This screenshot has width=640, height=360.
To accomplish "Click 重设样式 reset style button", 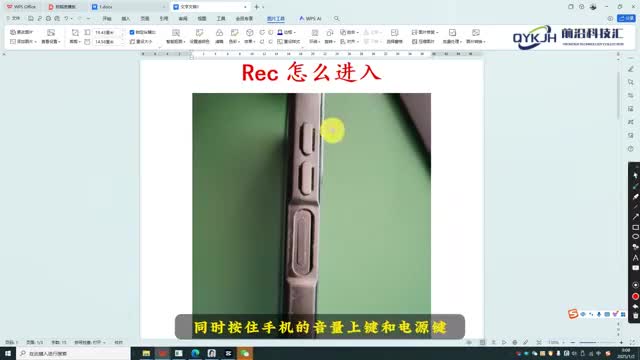I will point(289,42).
